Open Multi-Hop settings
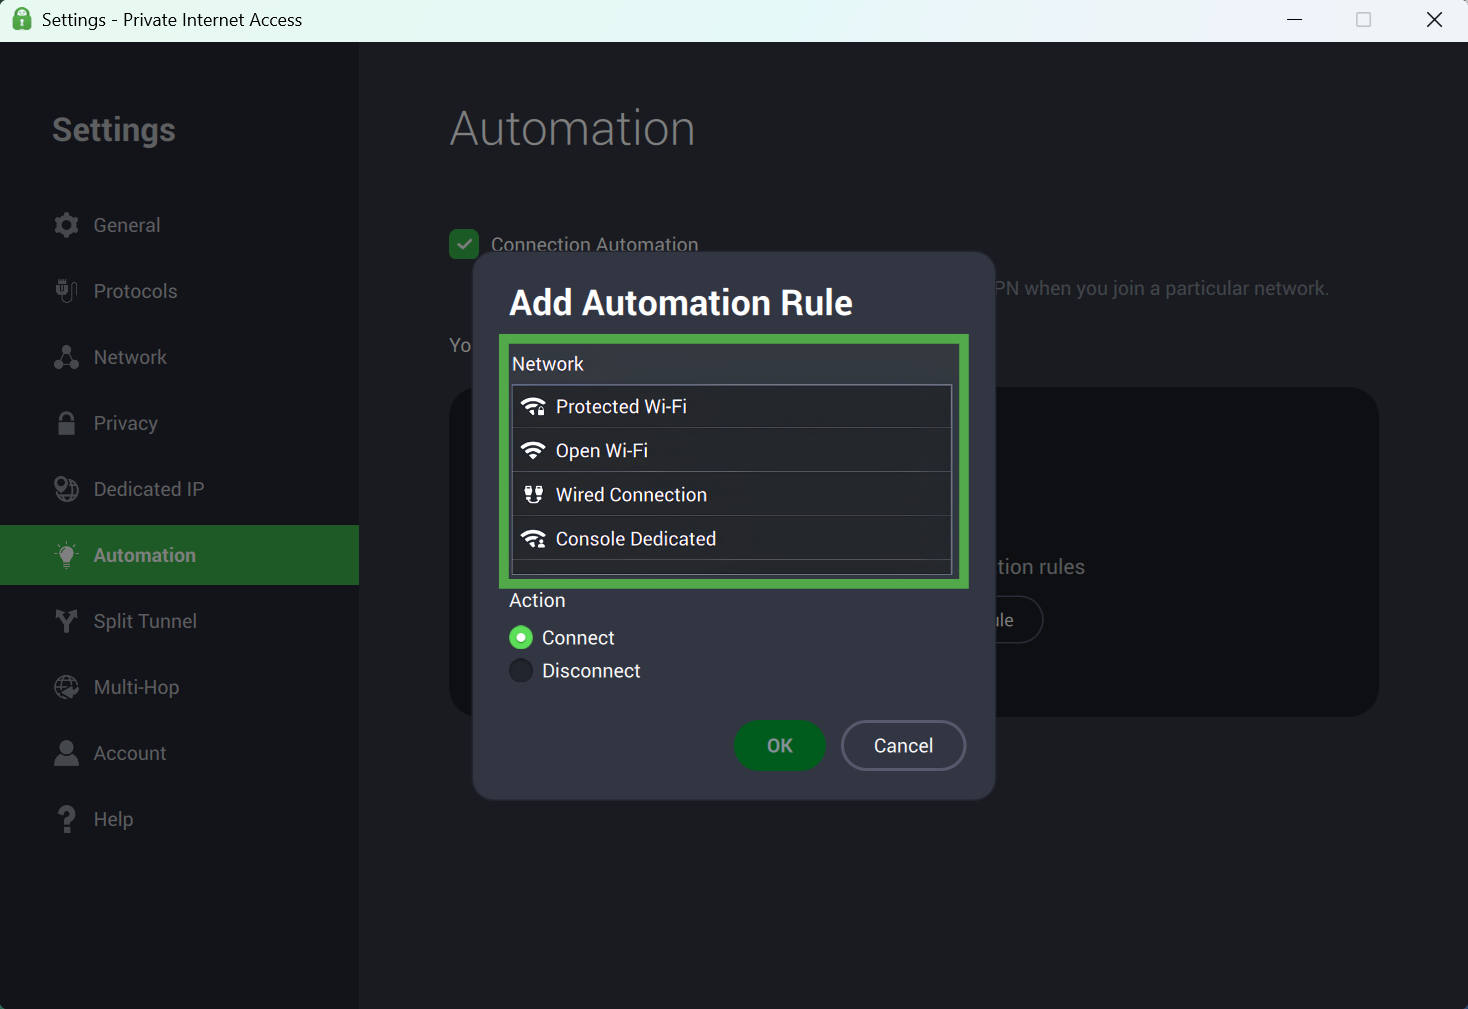Screen dimensions: 1468x1009 (x=180, y=687)
